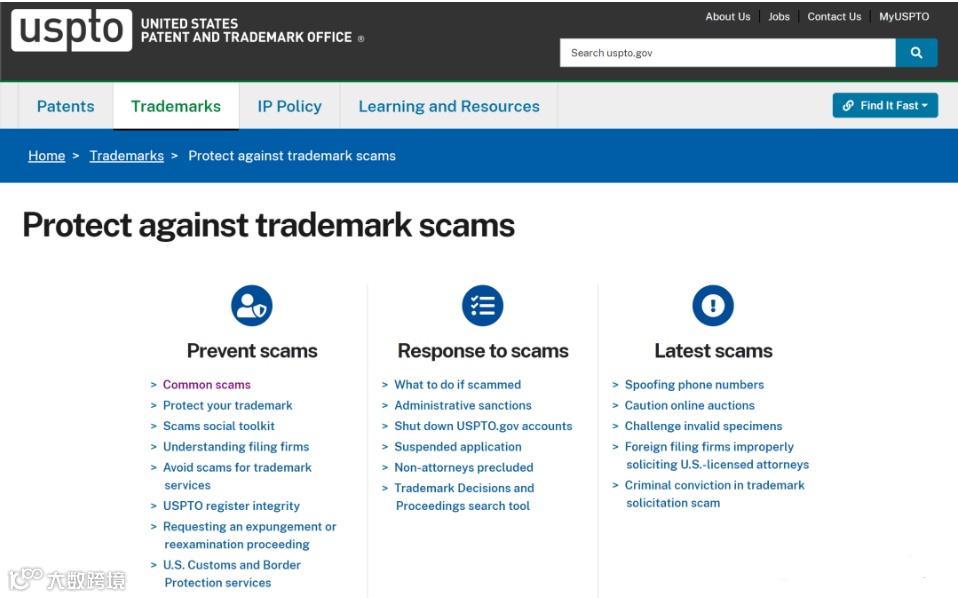Go to About Us page
The width and height of the screenshot is (958, 598).
click(x=728, y=16)
